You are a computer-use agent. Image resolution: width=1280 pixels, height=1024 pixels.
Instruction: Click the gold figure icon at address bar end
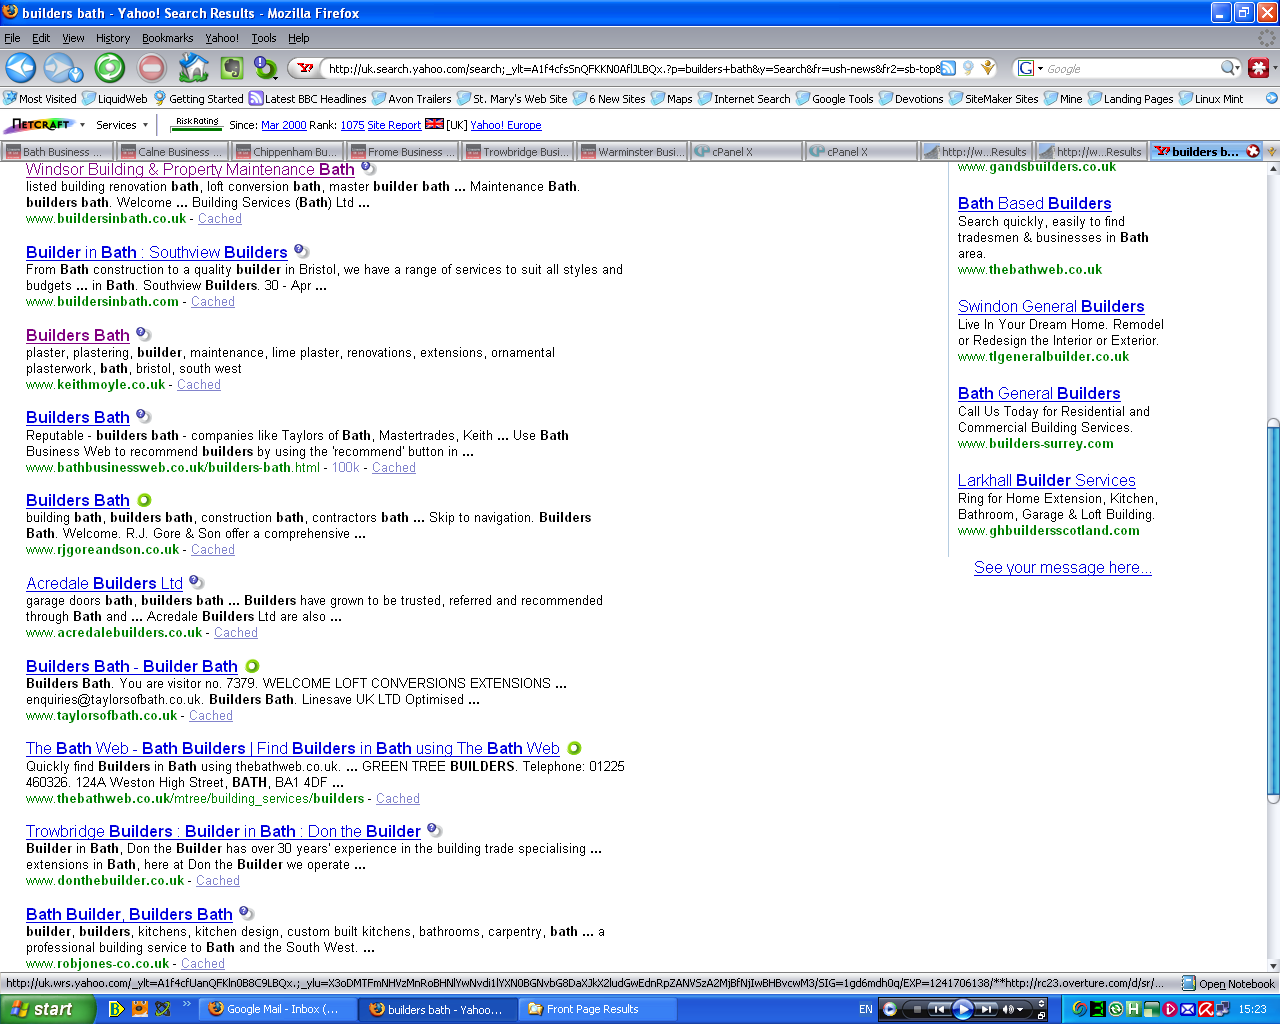(x=988, y=68)
